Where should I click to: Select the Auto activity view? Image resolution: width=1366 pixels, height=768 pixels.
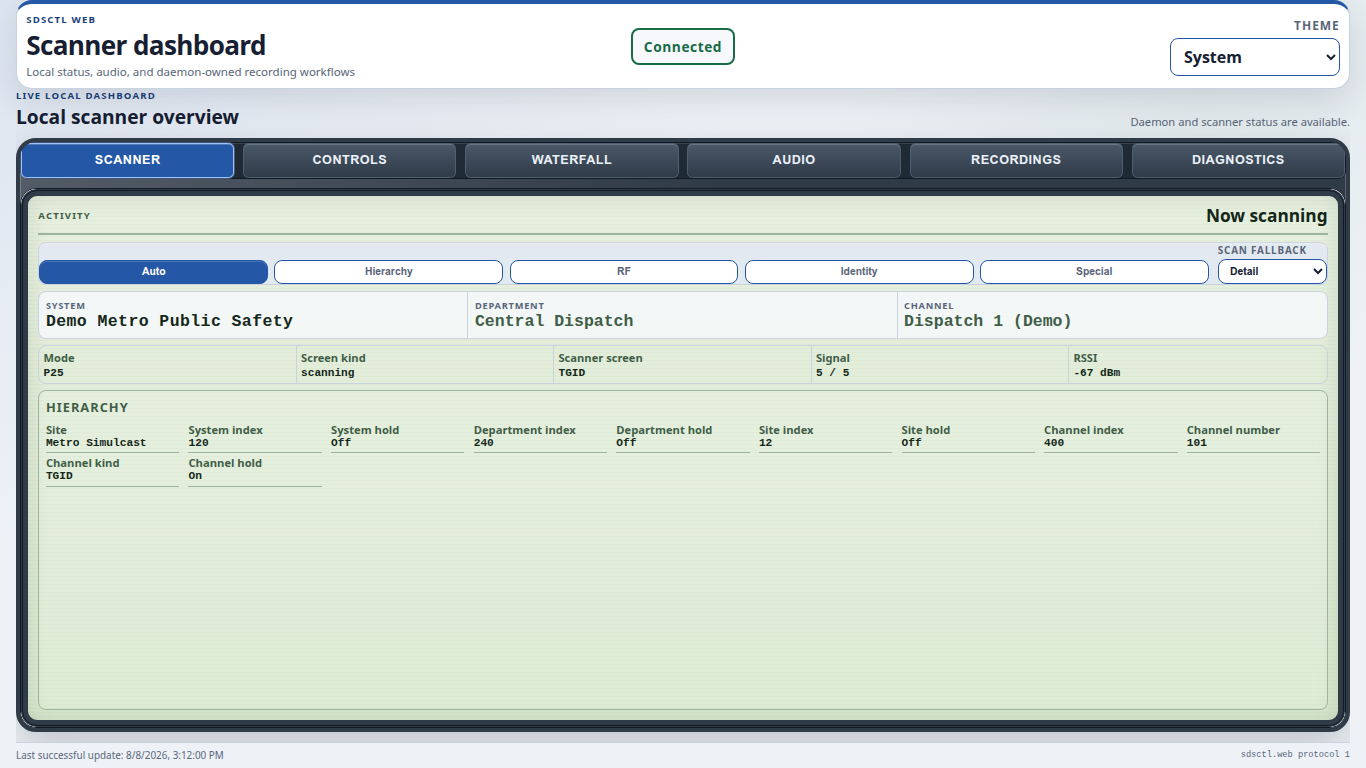(x=154, y=272)
